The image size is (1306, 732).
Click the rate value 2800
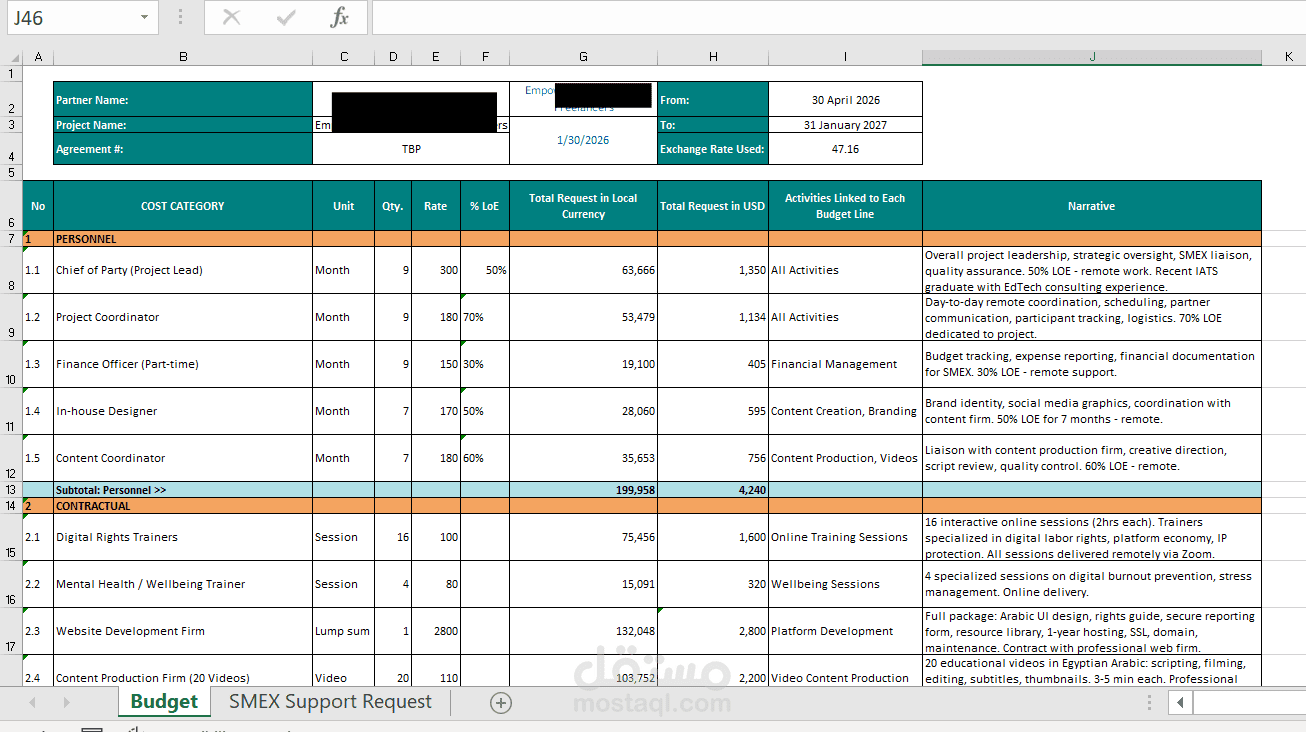436,631
